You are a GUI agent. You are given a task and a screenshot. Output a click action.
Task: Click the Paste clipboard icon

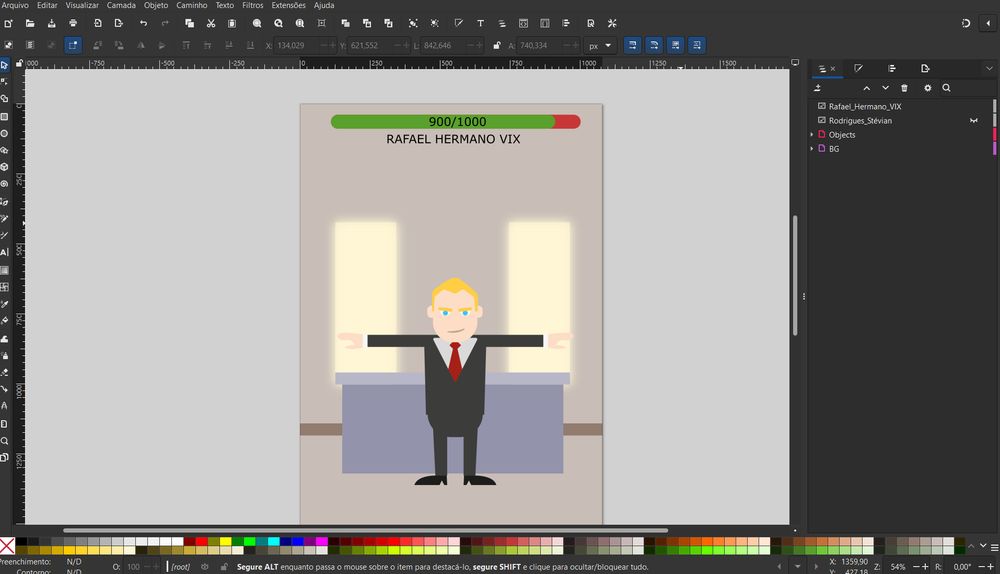[232, 24]
